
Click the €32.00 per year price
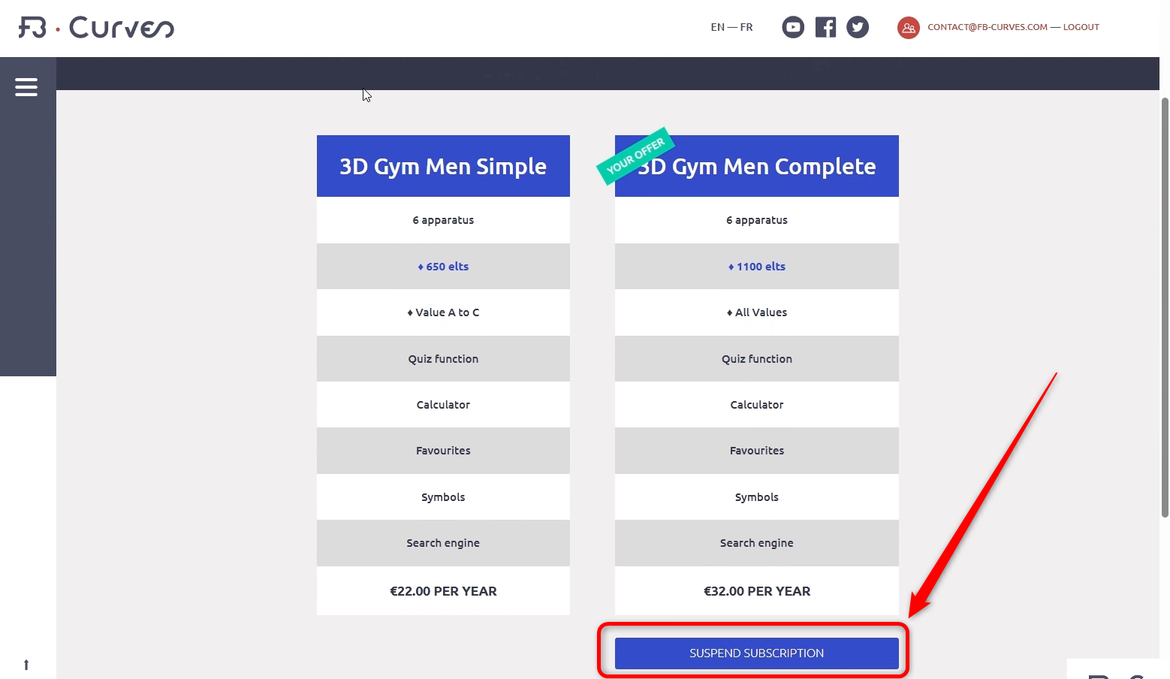coord(757,591)
